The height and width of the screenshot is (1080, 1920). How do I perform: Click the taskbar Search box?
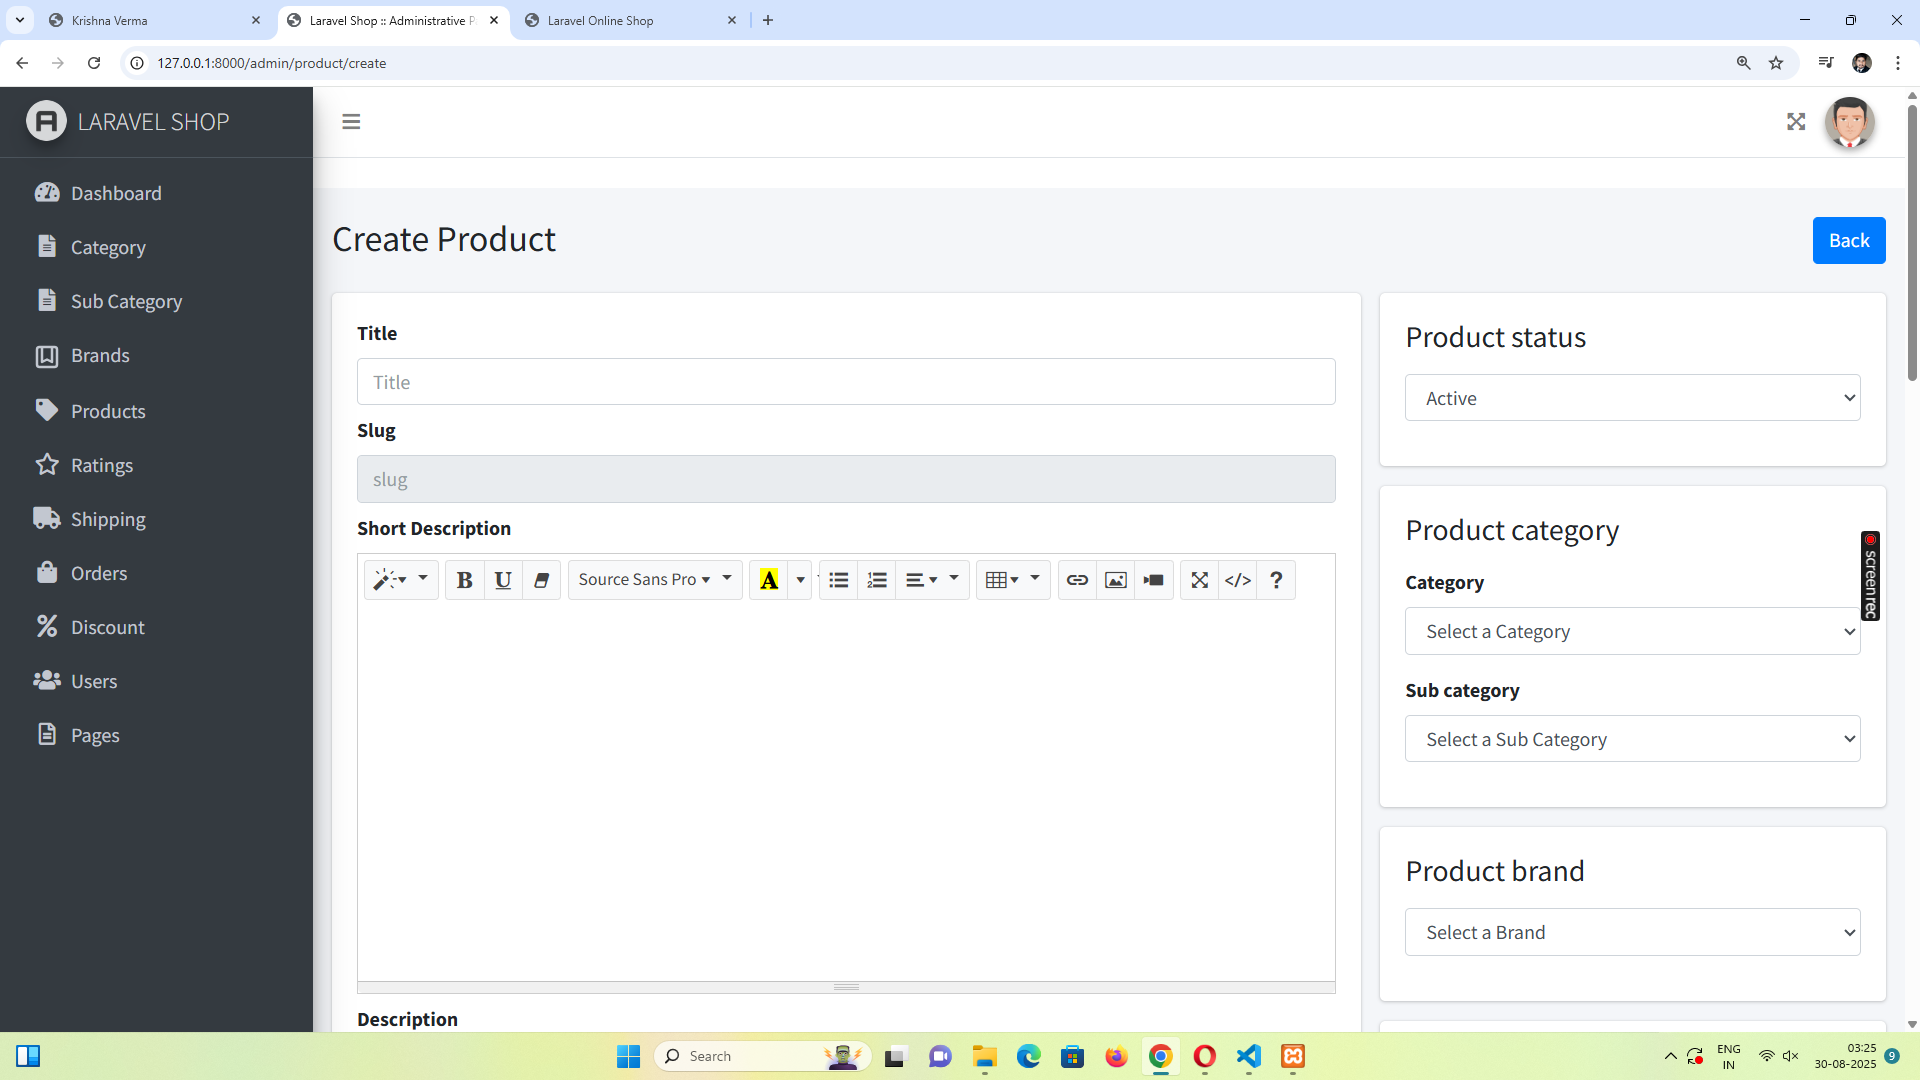point(762,1056)
